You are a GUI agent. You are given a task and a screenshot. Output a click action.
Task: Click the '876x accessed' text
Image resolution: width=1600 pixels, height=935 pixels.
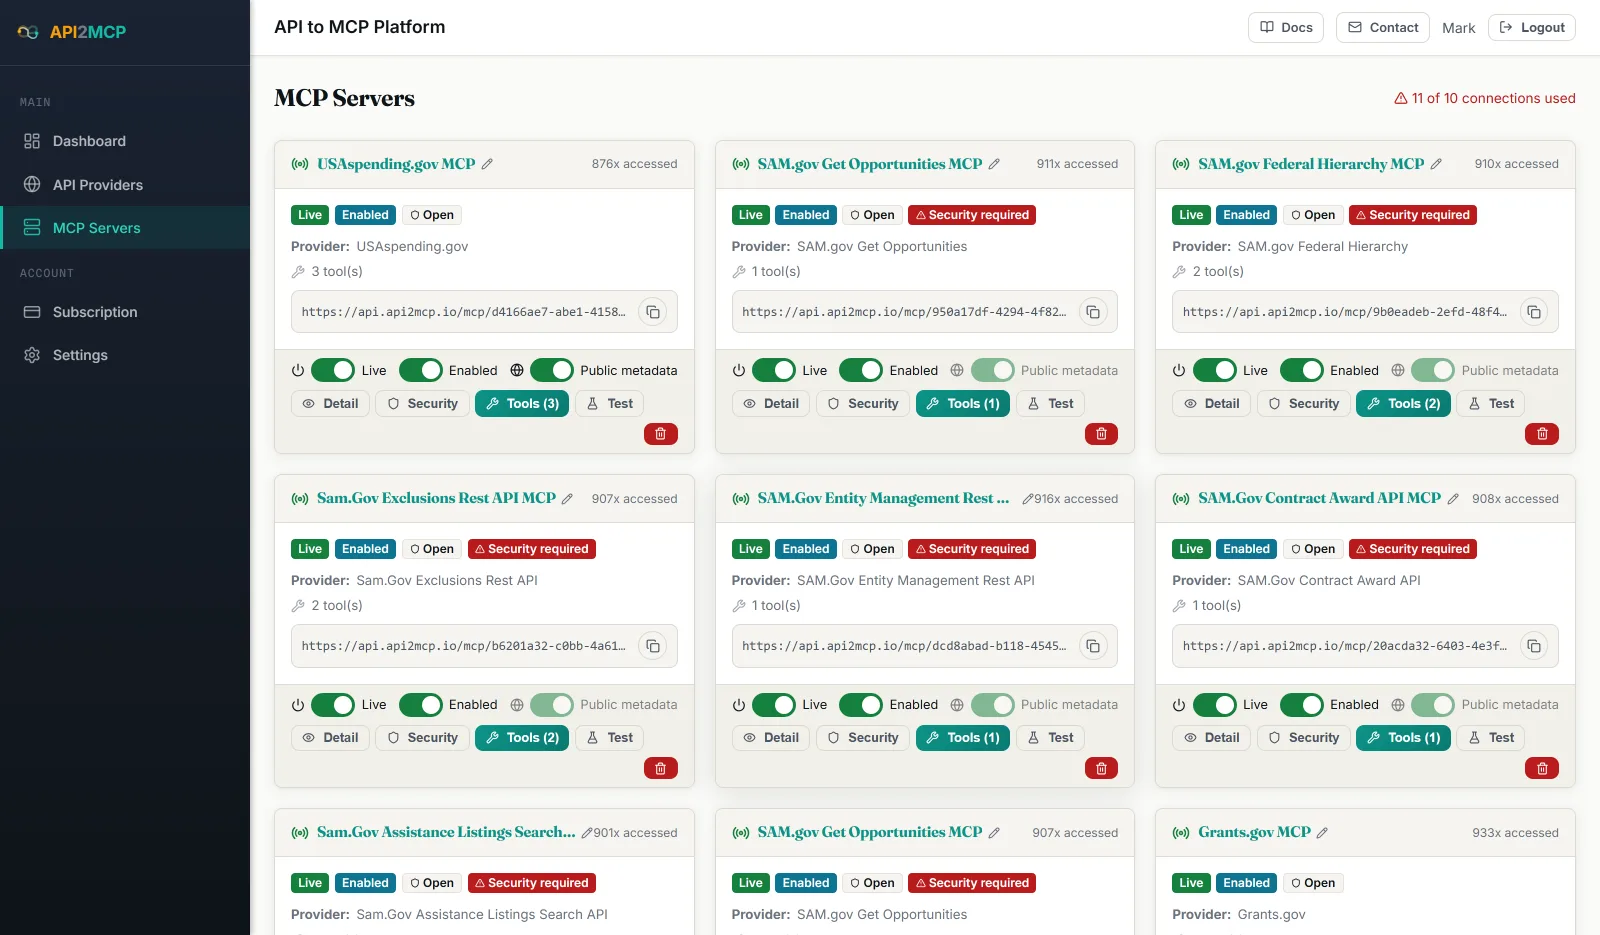634,164
